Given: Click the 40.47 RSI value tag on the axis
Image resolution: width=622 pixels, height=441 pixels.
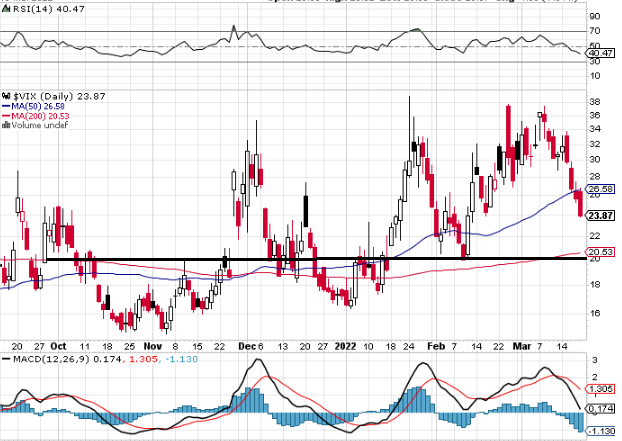Looking at the screenshot, I should coord(601,53).
